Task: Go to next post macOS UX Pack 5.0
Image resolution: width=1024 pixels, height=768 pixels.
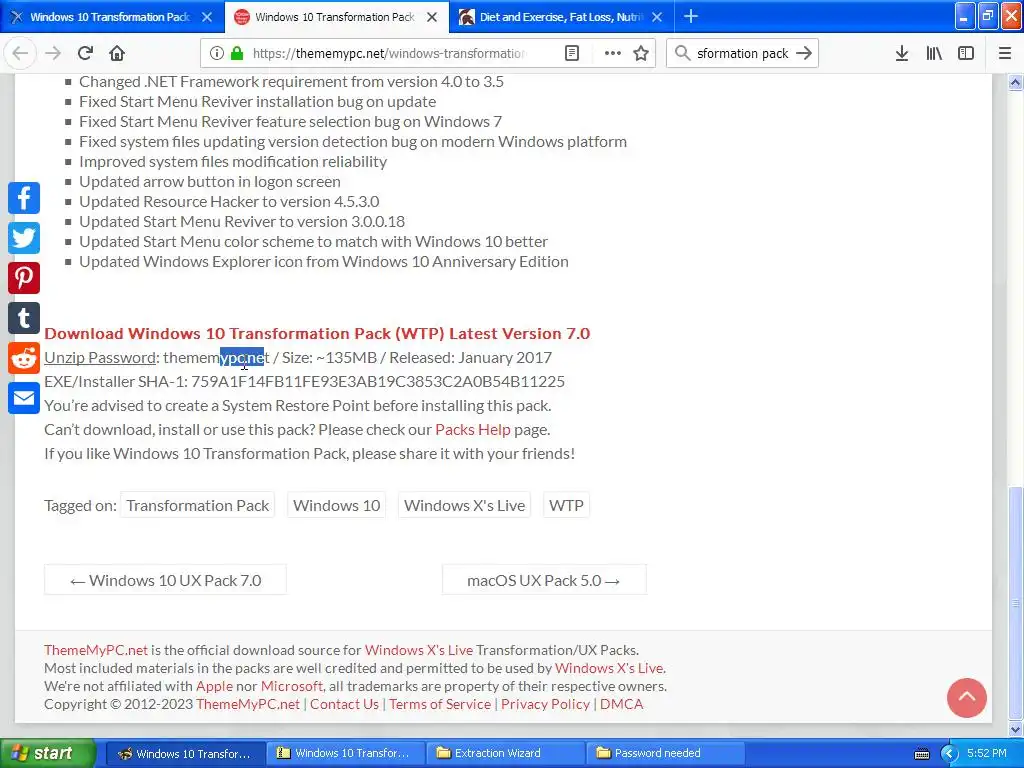Action: point(544,580)
